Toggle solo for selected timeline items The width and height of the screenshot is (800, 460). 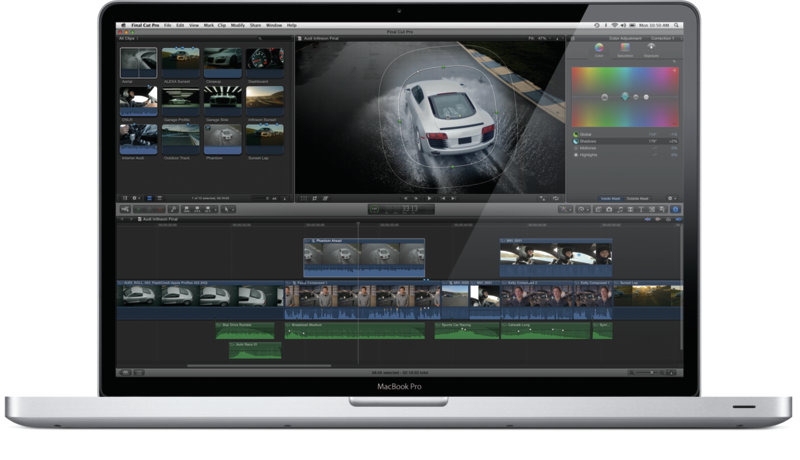pyautogui.click(x=668, y=219)
